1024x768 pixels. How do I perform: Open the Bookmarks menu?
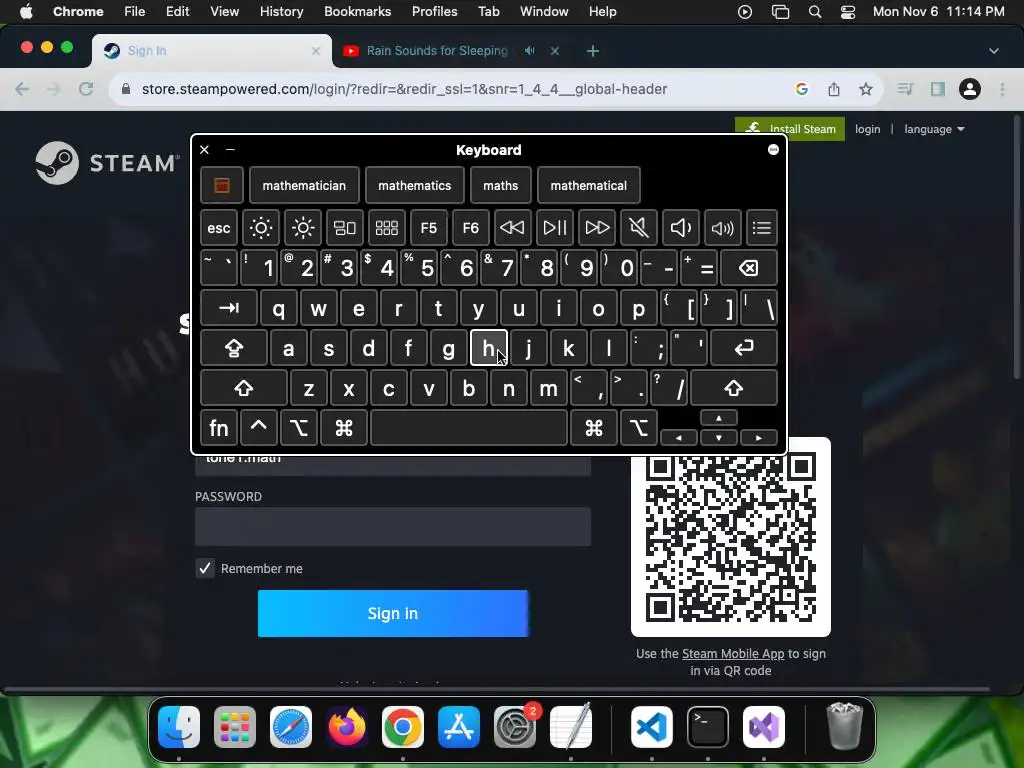point(357,12)
